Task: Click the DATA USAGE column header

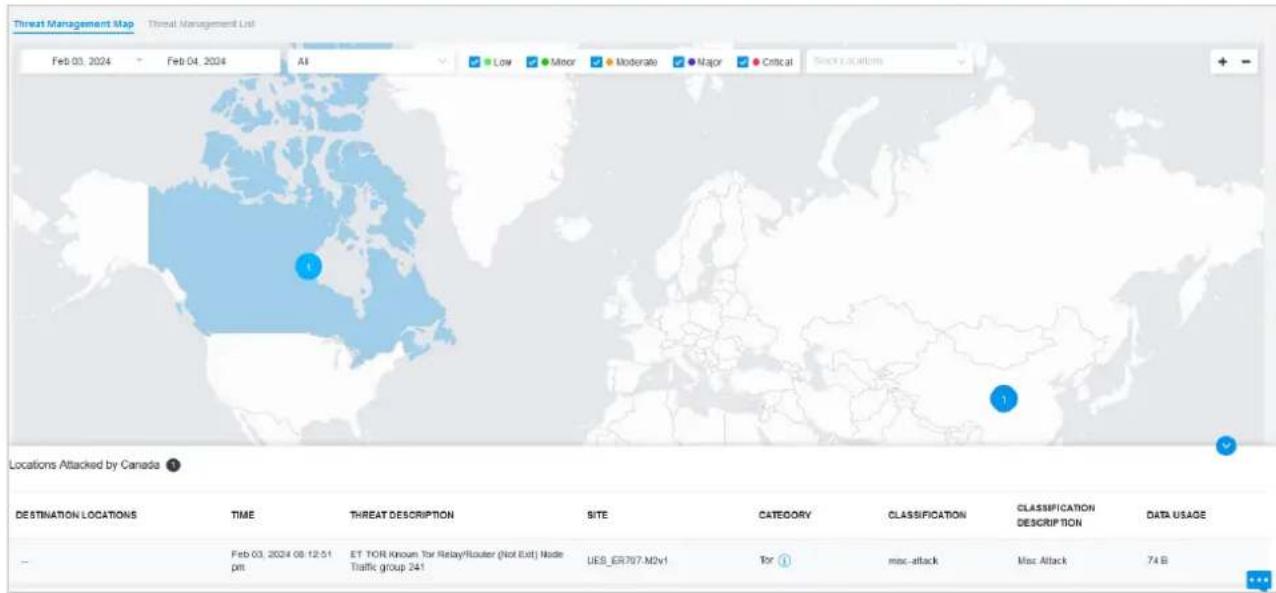Action: click(1176, 515)
